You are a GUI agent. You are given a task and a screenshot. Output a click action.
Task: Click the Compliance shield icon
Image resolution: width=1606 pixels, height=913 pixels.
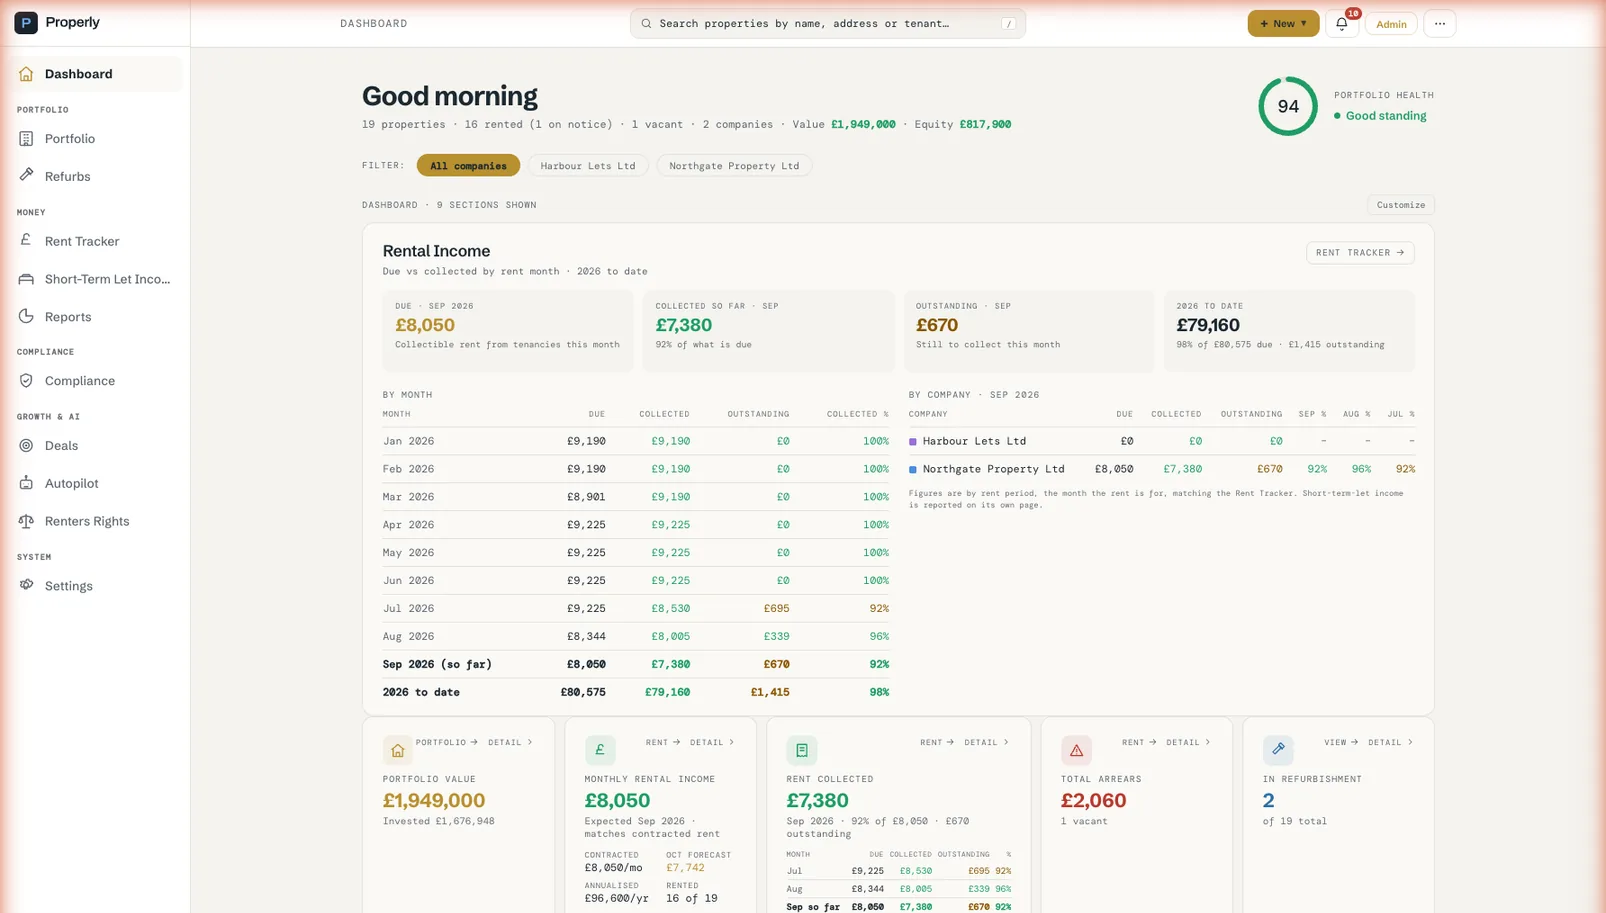pos(26,381)
